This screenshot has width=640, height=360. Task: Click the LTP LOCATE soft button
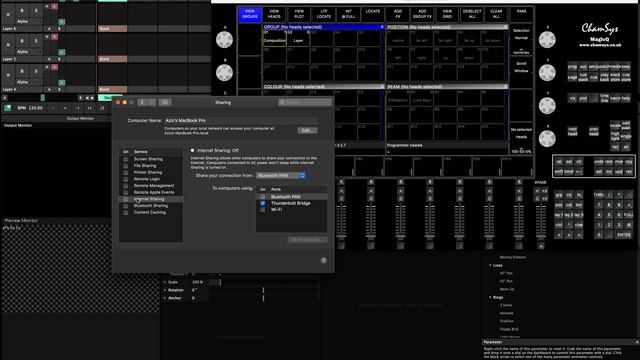324,14
